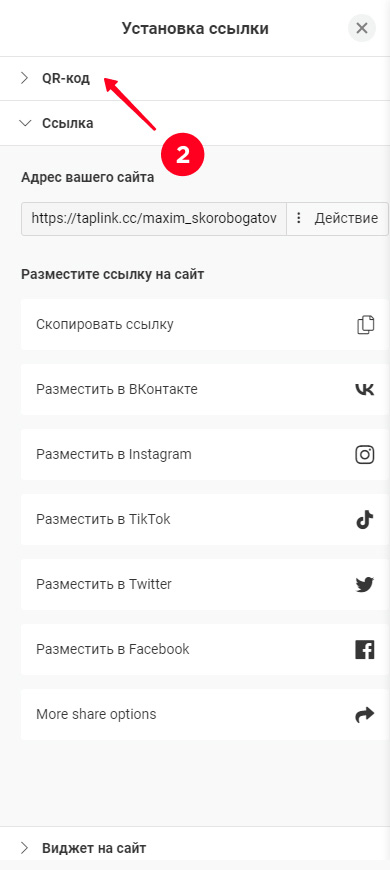Click the TikTok logo icon
Screen dimensions: 390x870
point(365,519)
